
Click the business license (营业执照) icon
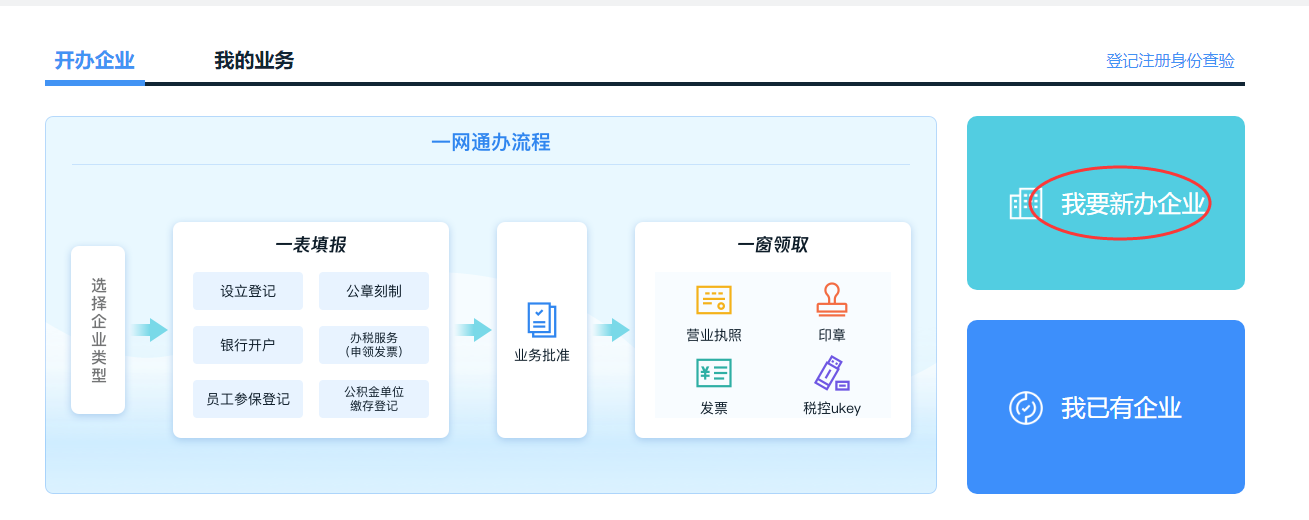pos(713,301)
